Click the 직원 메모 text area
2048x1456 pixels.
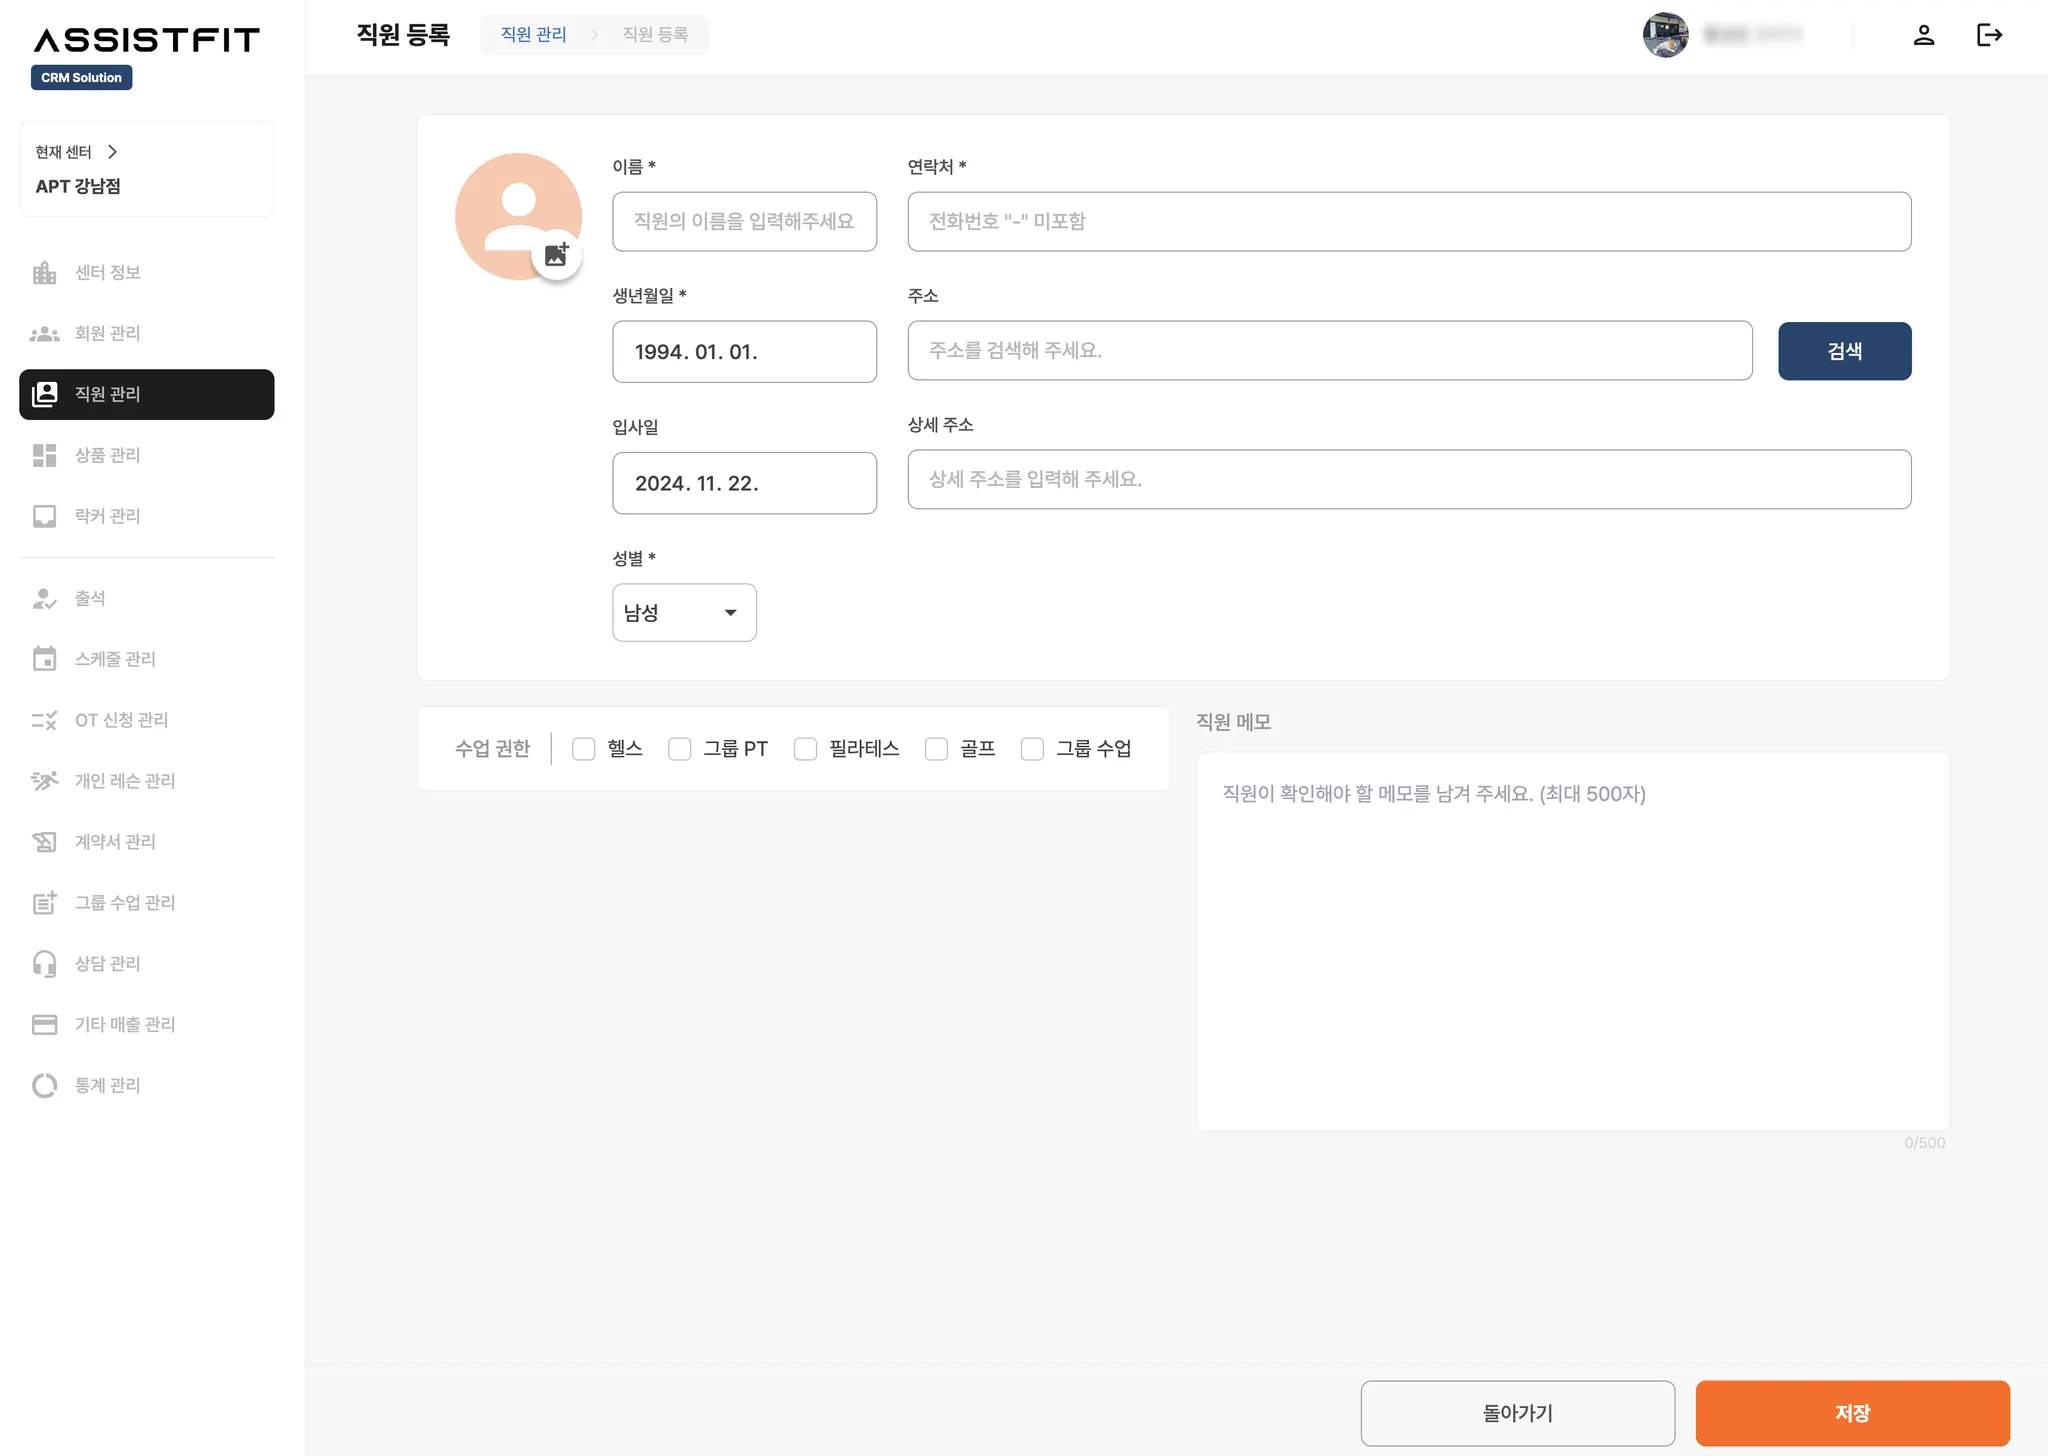(1572, 940)
